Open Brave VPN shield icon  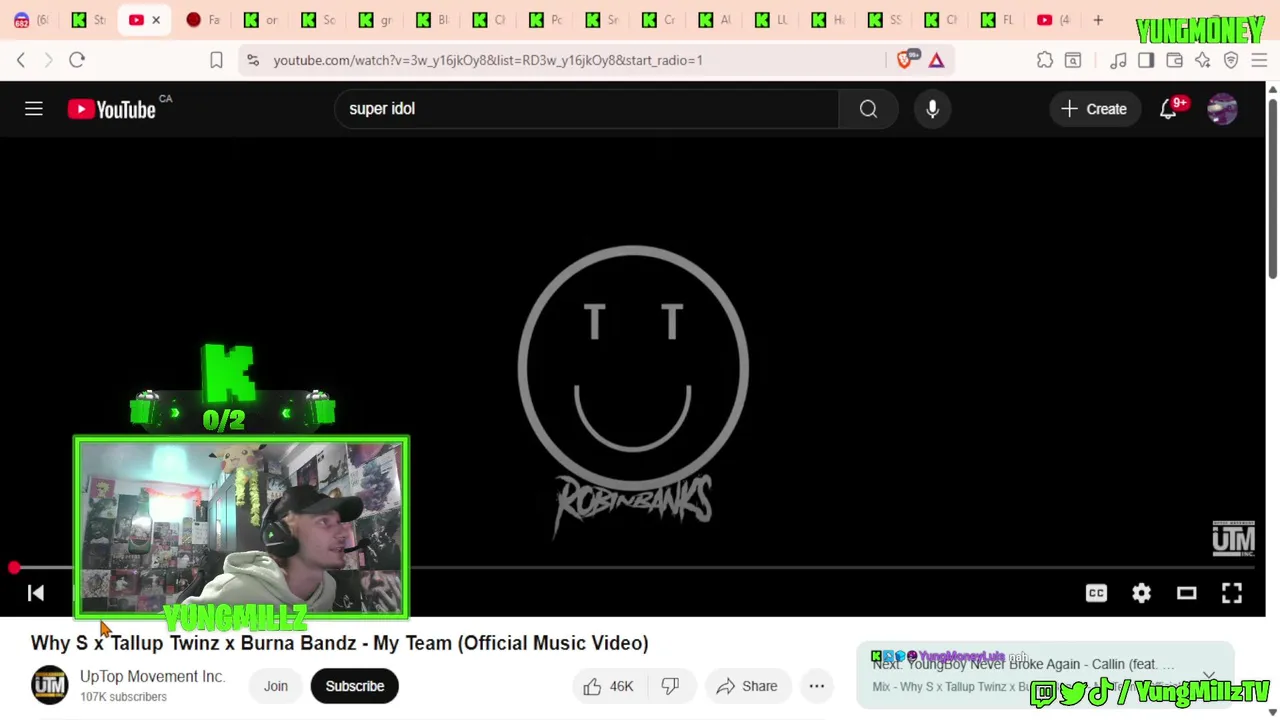point(1231,60)
